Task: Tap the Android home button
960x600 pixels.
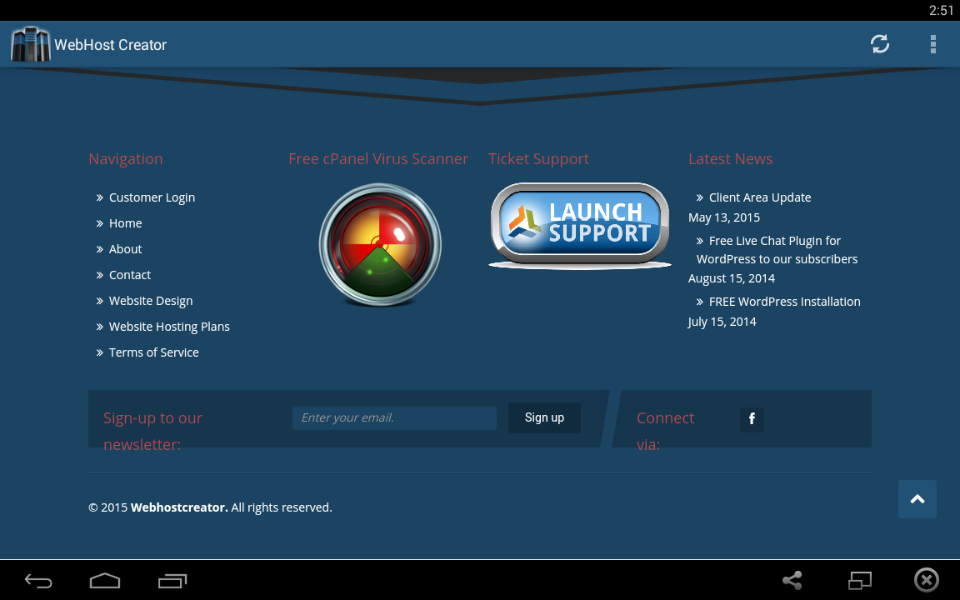Action: (x=105, y=580)
